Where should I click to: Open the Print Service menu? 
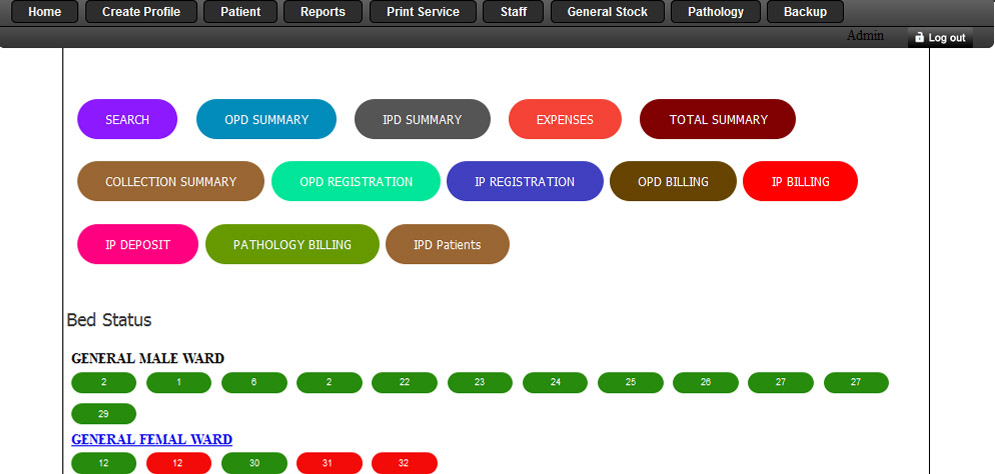coord(422,12)
